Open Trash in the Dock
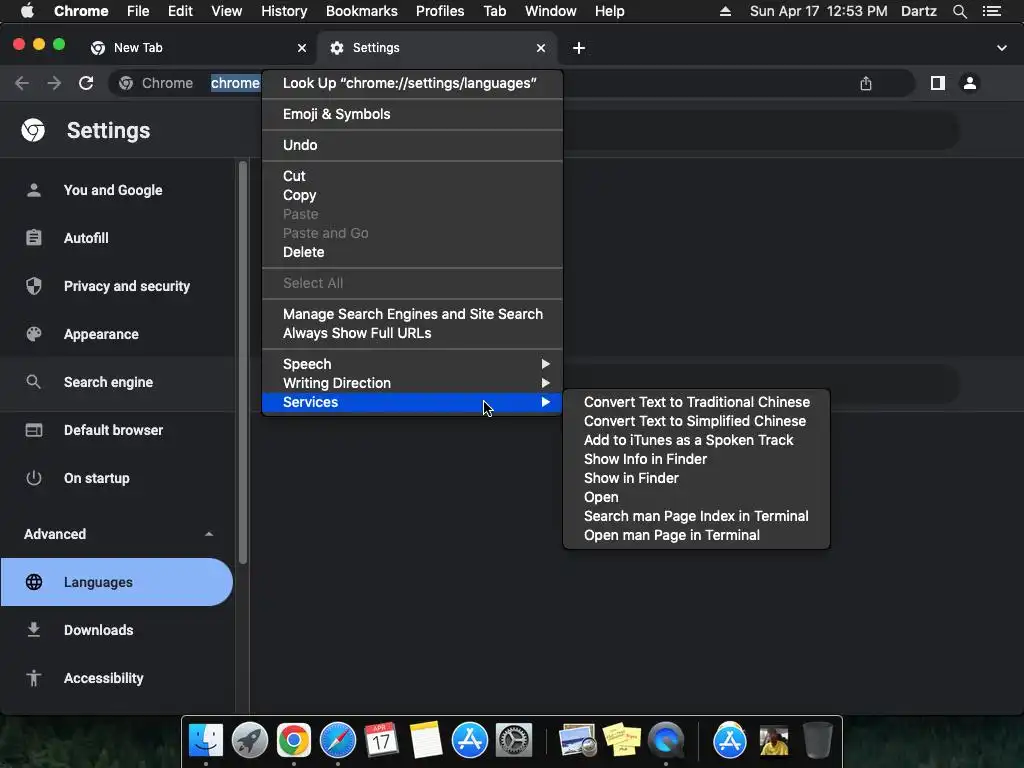The height and width of the screenshot is (768, 1024). tap(818, 741)
